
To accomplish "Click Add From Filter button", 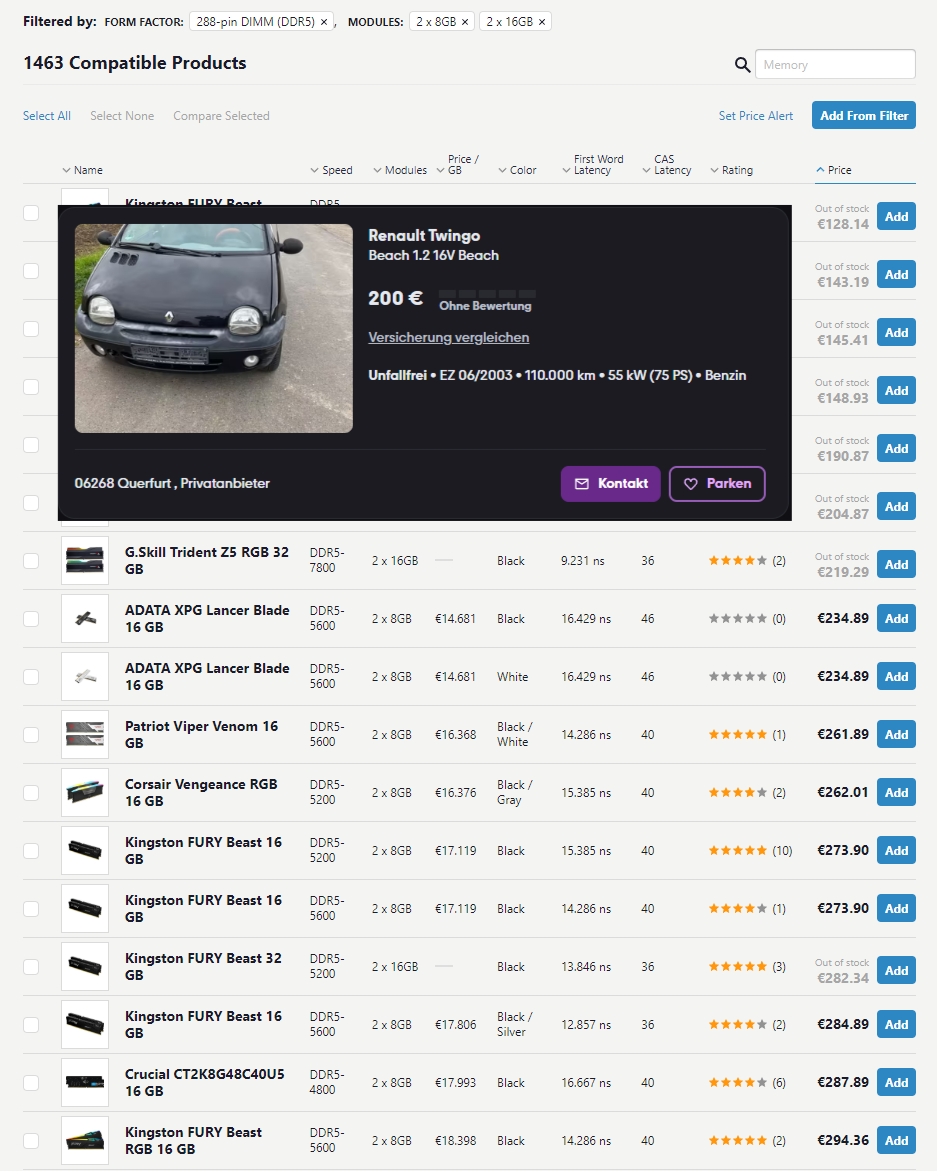I will pyautogui.click(x=864, y=116).
